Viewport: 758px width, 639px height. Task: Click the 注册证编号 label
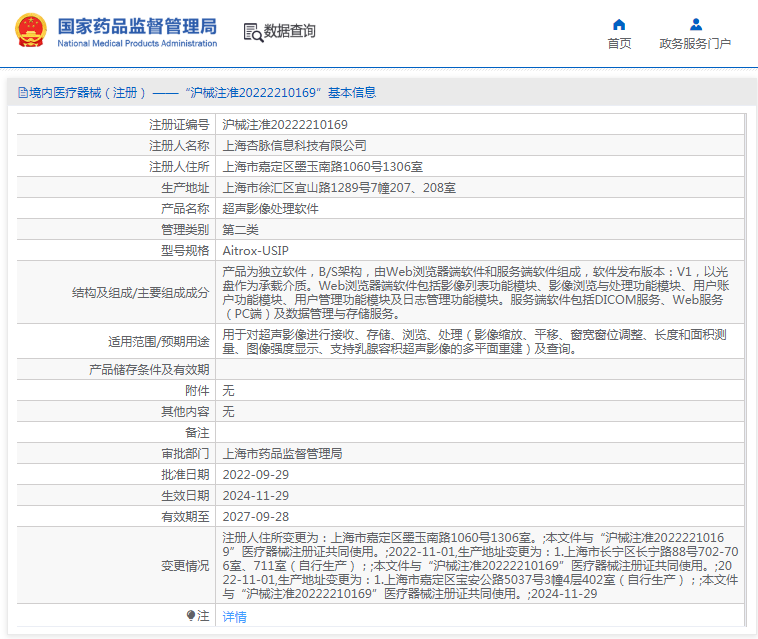click(x=179, y=125)
